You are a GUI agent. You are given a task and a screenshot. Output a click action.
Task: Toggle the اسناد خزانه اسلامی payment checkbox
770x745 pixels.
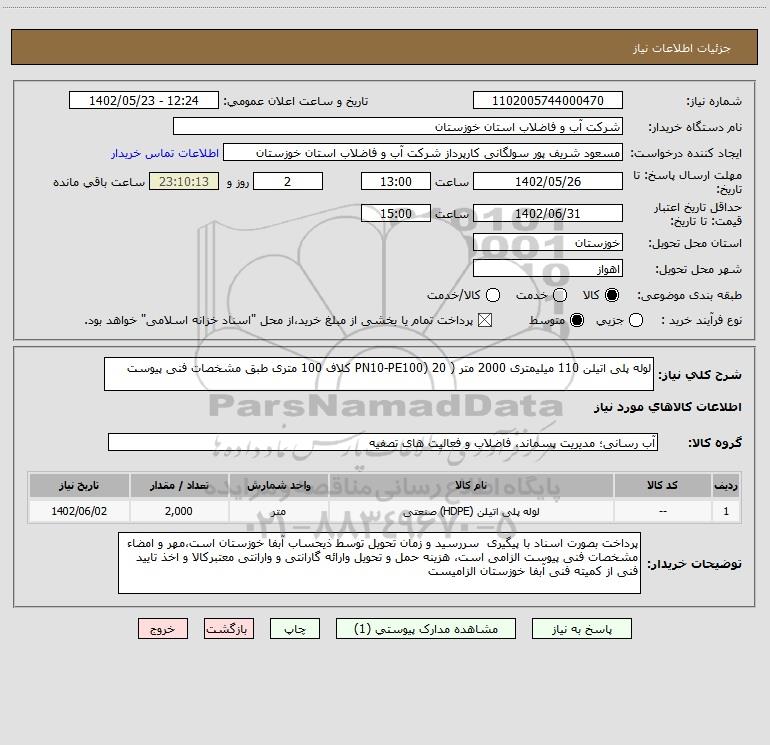click(x=485, y=320)
